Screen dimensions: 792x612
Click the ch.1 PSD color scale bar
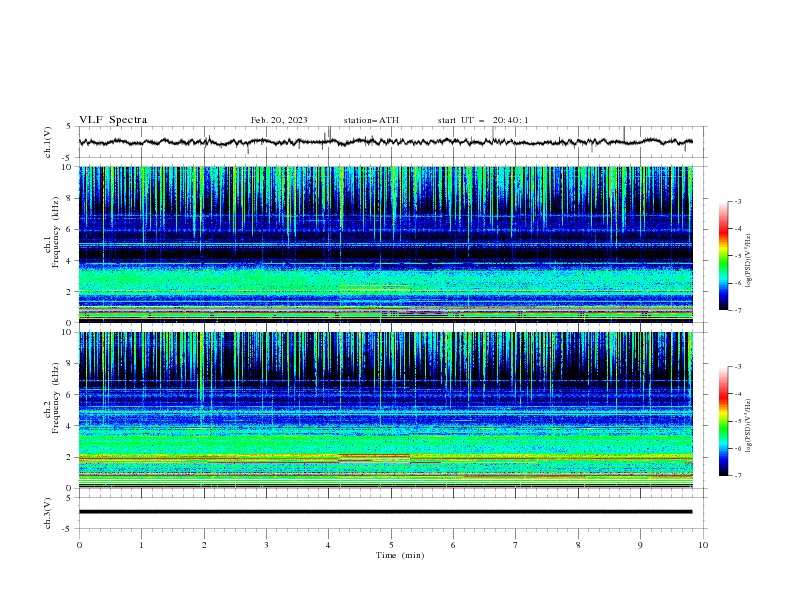tap(723, 256)
